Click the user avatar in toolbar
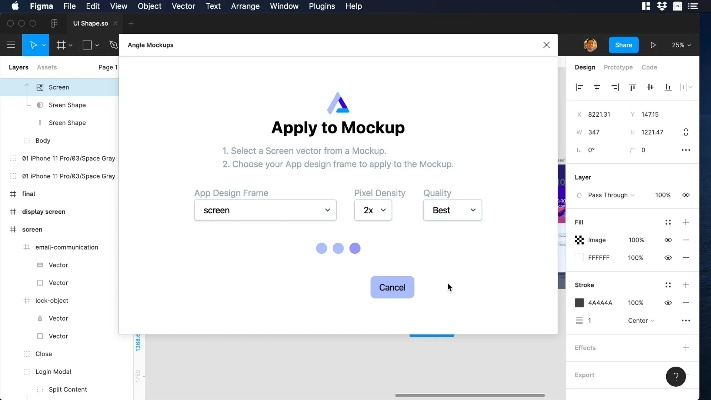The image size is (711, 400). pyautogui.click(x=590, y=45)
